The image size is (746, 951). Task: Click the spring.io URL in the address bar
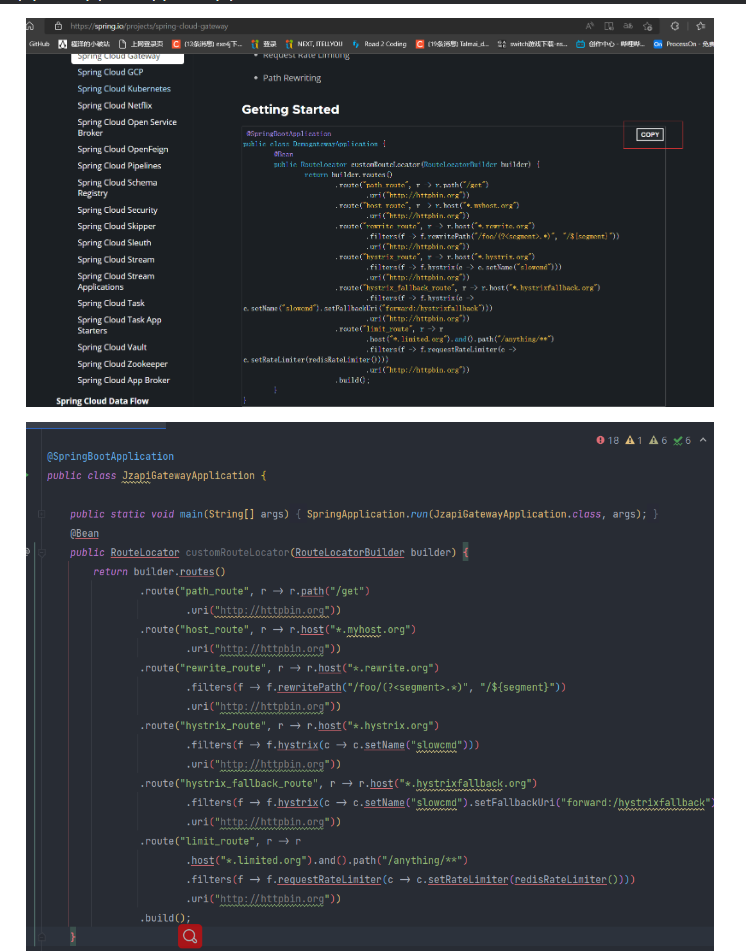[149, 26]
